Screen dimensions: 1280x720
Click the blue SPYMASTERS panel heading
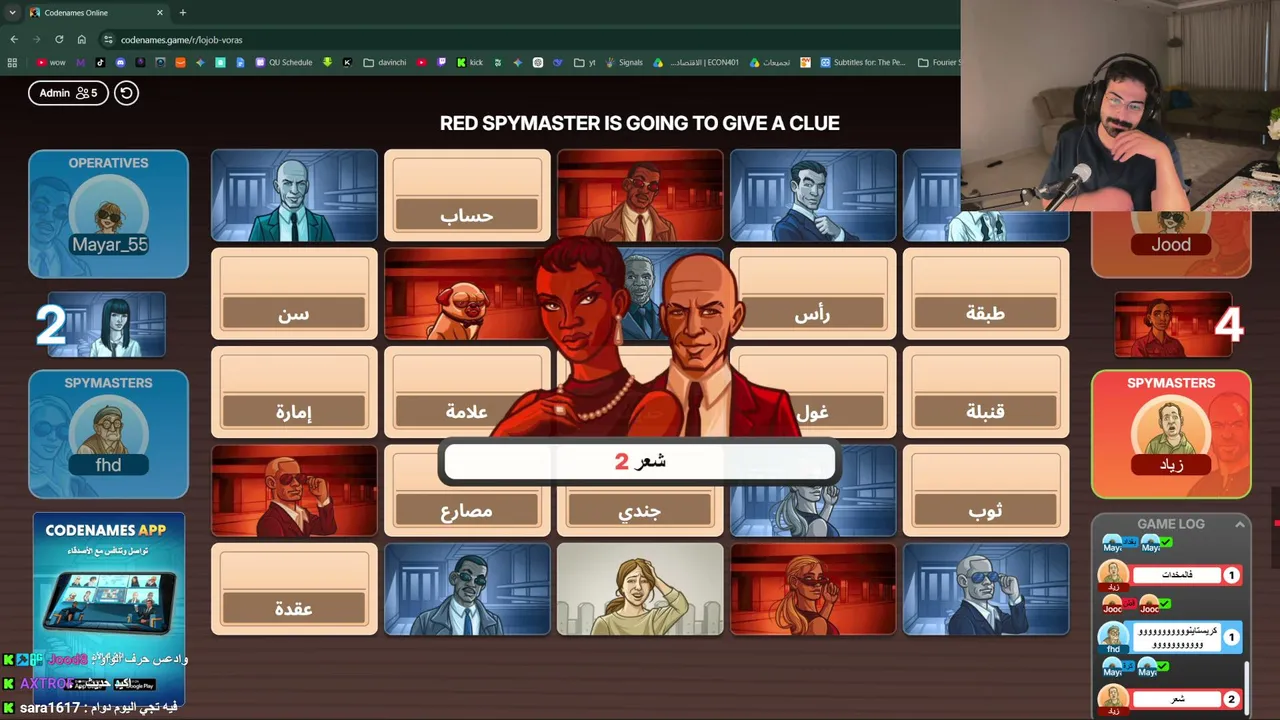pyautogui.click(x=108, y=383)
